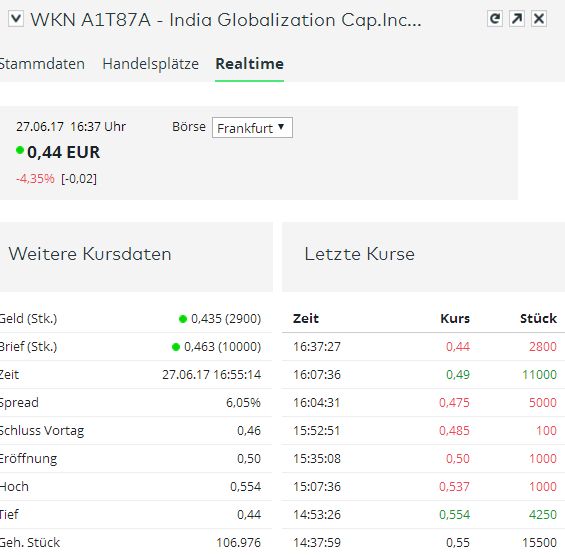Open the Börse Frankfurt dropdown
Screen dimensions: 565x555
click(x=252, y=128)
